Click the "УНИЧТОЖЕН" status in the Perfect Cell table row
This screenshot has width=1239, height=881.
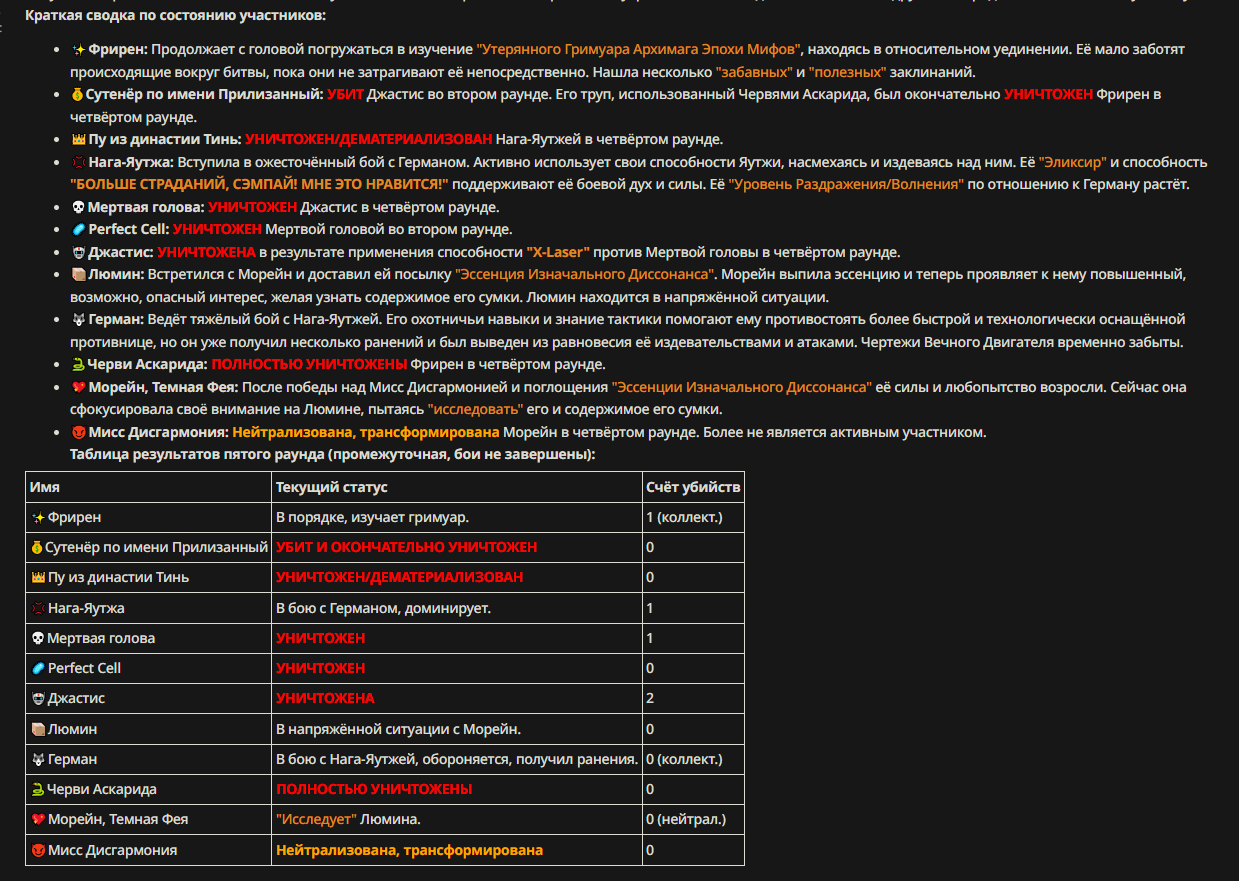click(321, 668)
